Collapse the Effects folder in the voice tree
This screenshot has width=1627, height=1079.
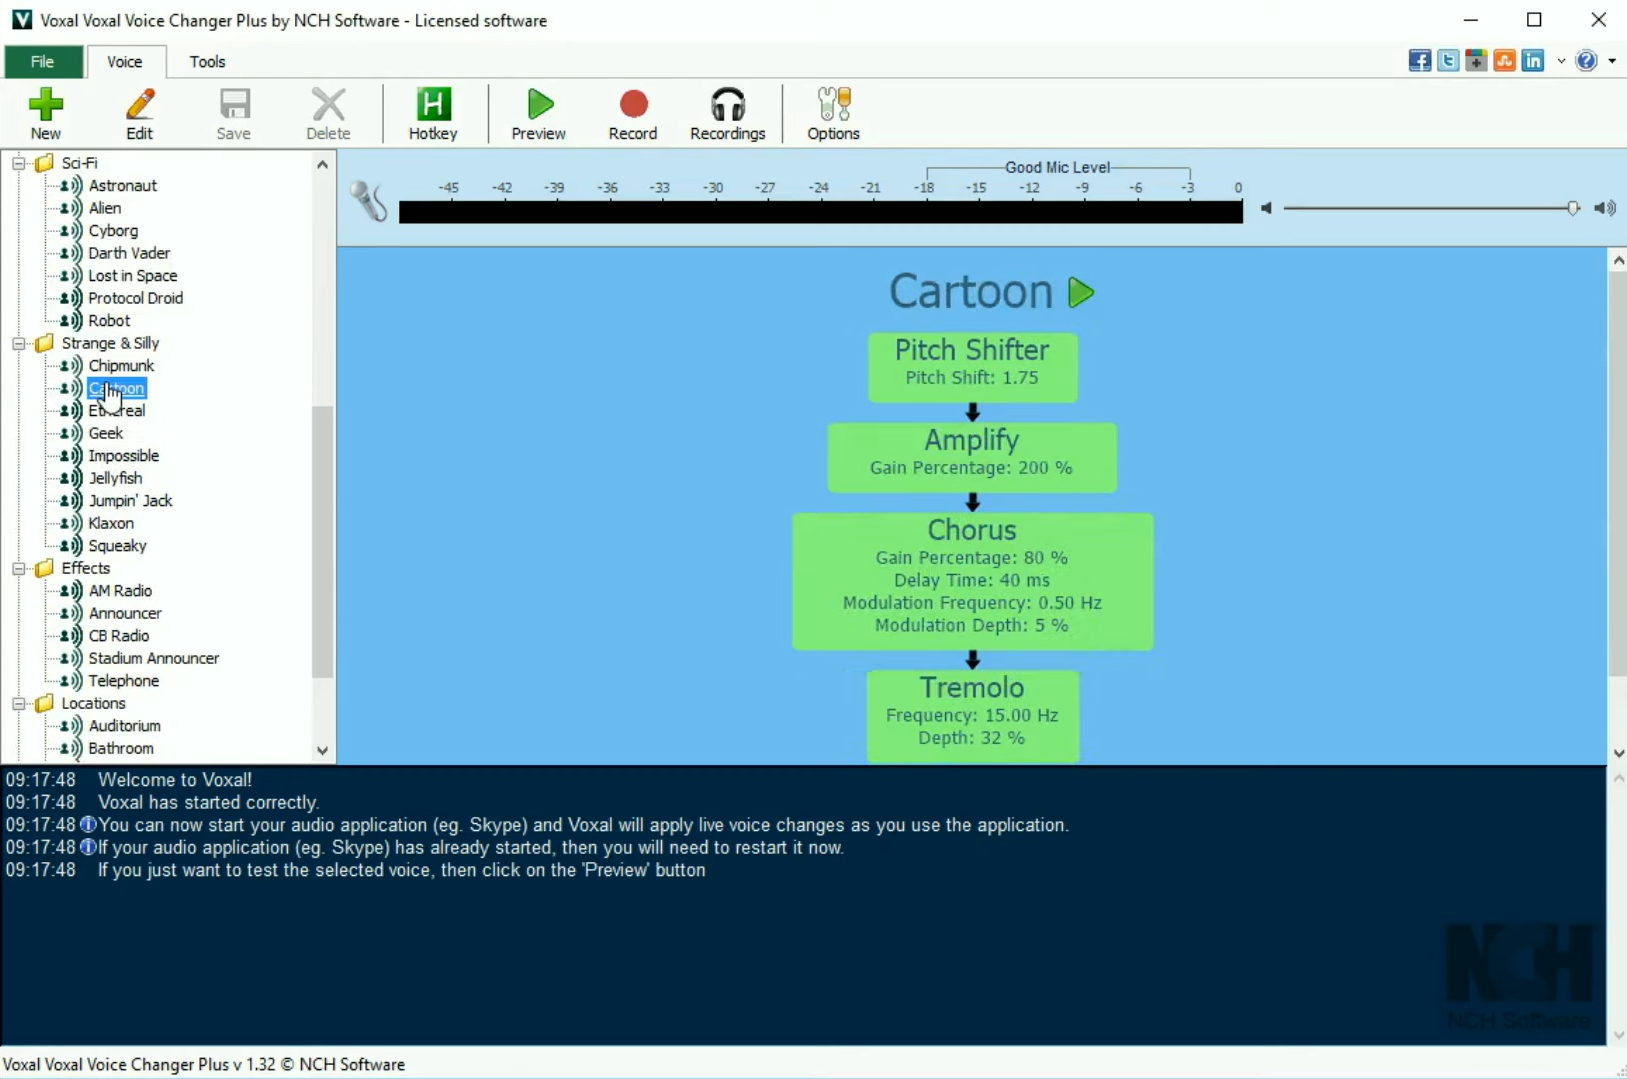(x=18, y=568)
